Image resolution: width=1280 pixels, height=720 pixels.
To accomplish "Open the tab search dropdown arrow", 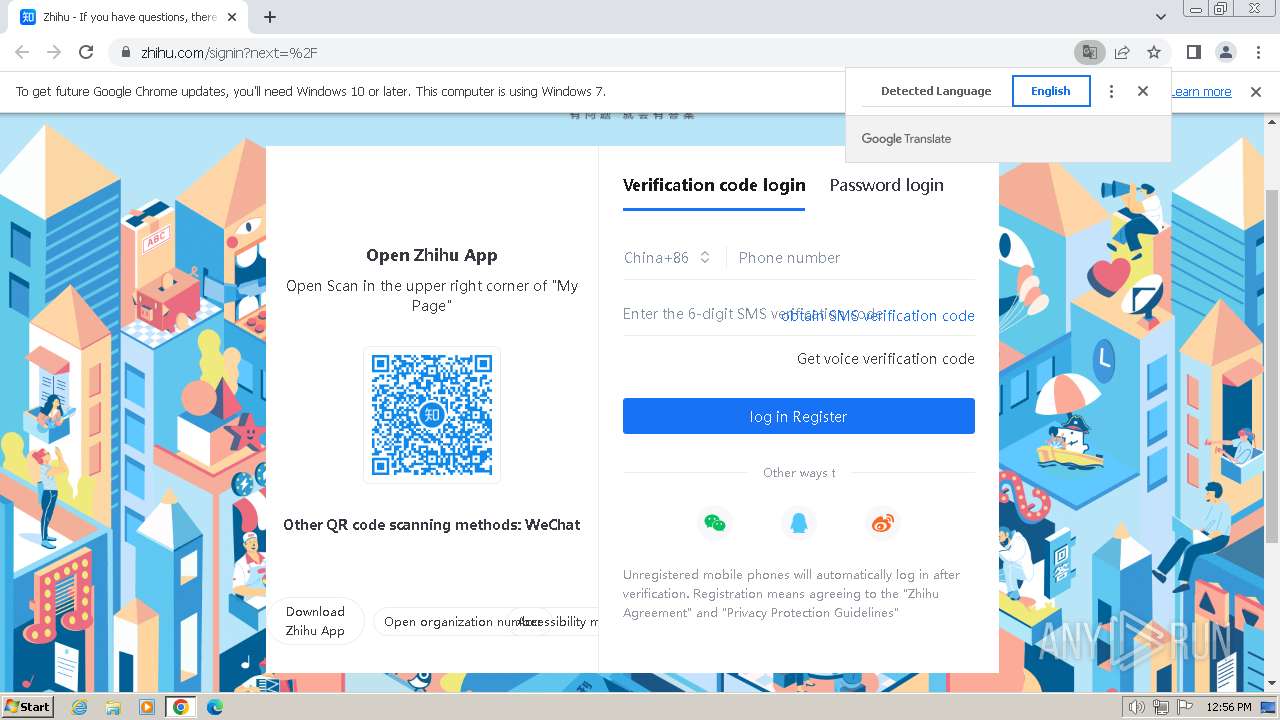I will point(1161,17).
